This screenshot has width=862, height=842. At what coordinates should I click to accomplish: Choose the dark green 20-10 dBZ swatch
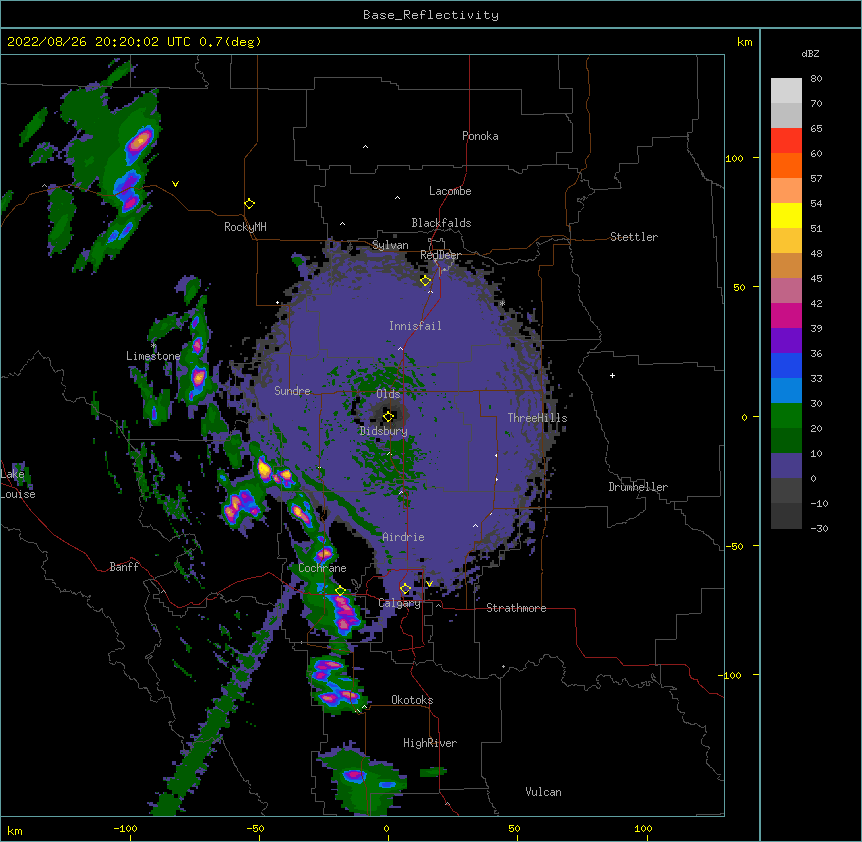click(786, 441)
